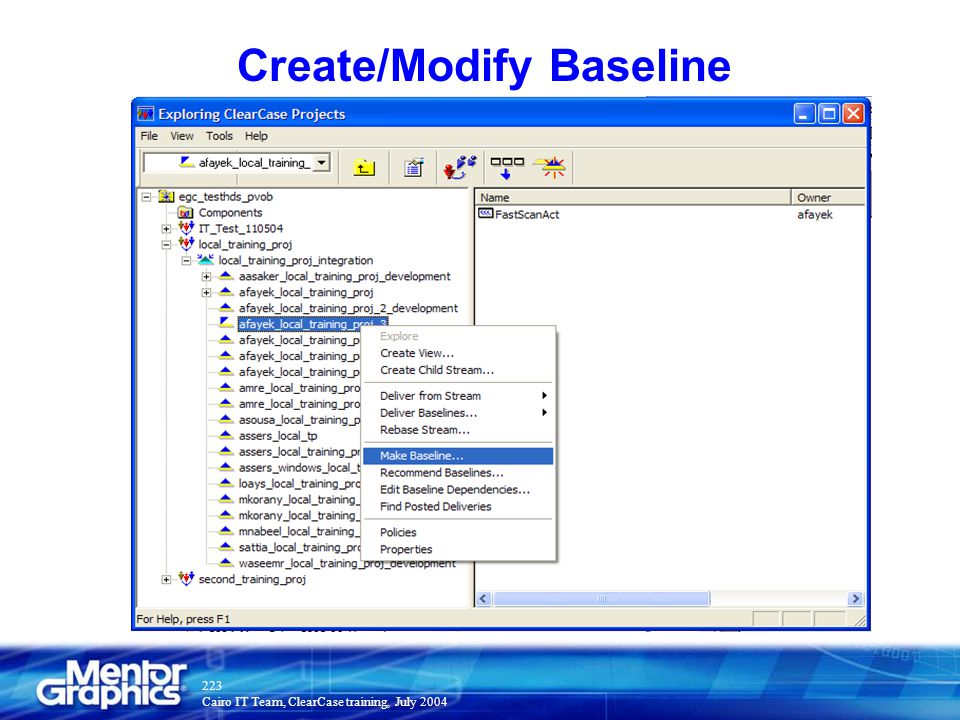Minimize the Exploring ClearCase Projects window
Screen dimensions: 960x720
(x=804, y=114)
